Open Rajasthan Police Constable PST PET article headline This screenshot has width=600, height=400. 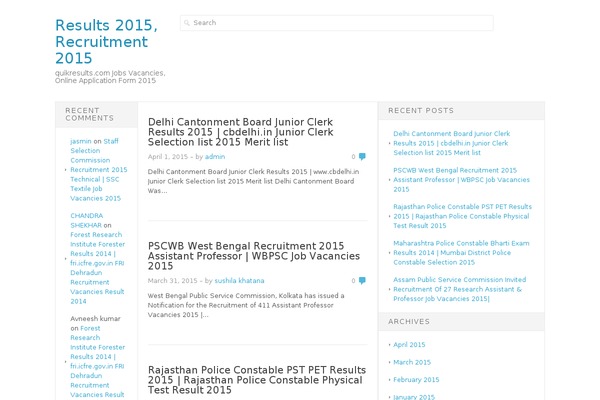coord(257,380)
